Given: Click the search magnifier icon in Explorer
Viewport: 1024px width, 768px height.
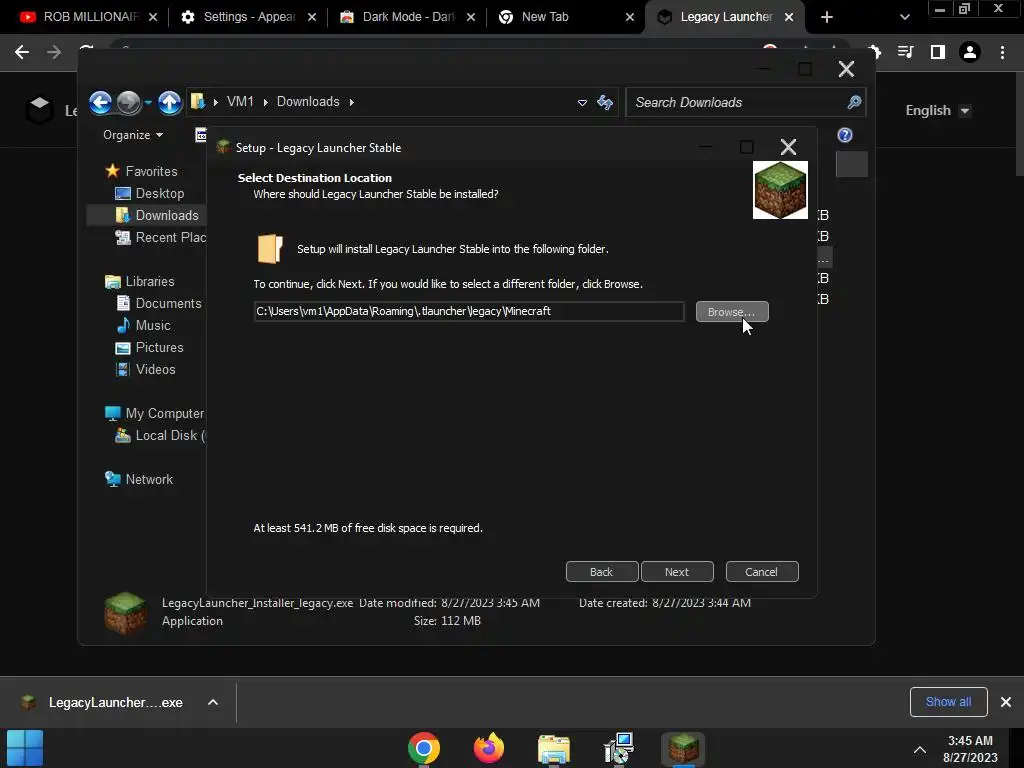Looking at the screenshot, I should click(854, 102).
